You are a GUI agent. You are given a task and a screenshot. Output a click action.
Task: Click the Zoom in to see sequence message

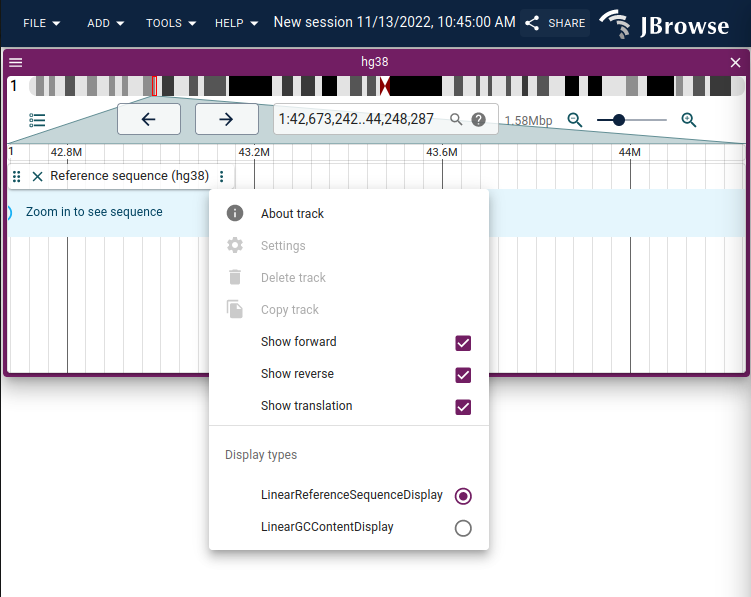tap(94, 212)
